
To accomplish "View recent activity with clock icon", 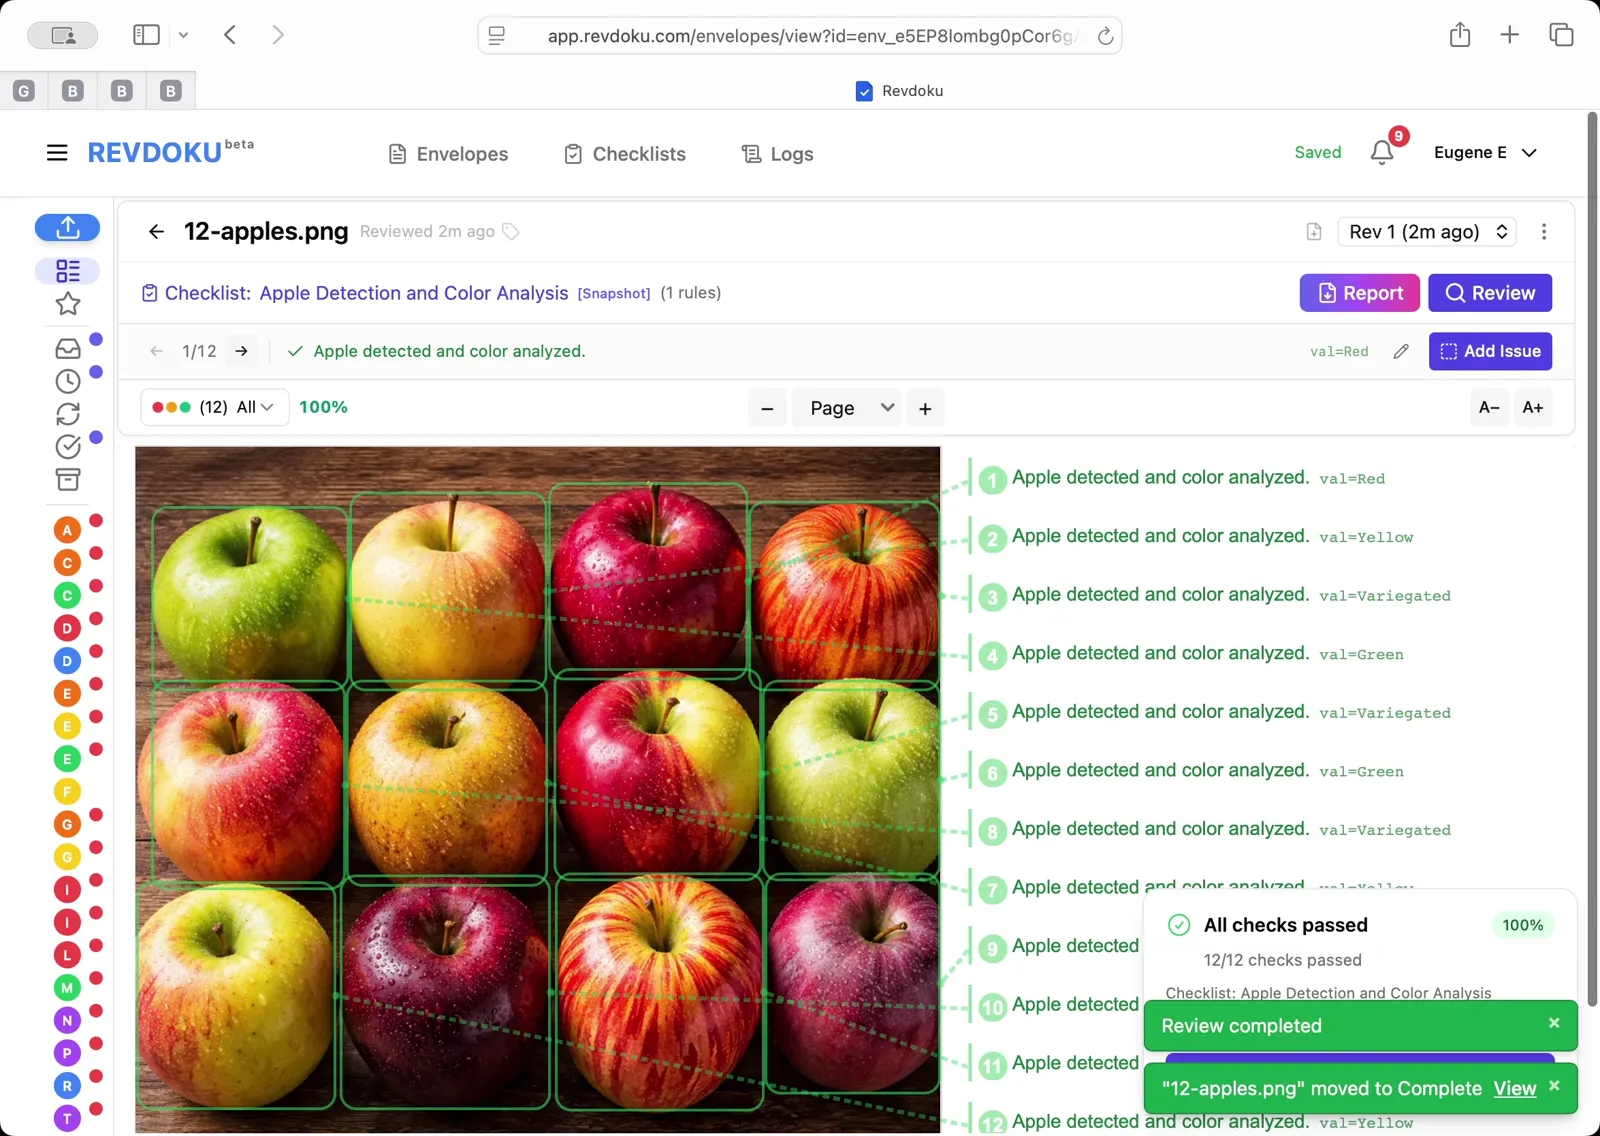I will tap(67, 380).
